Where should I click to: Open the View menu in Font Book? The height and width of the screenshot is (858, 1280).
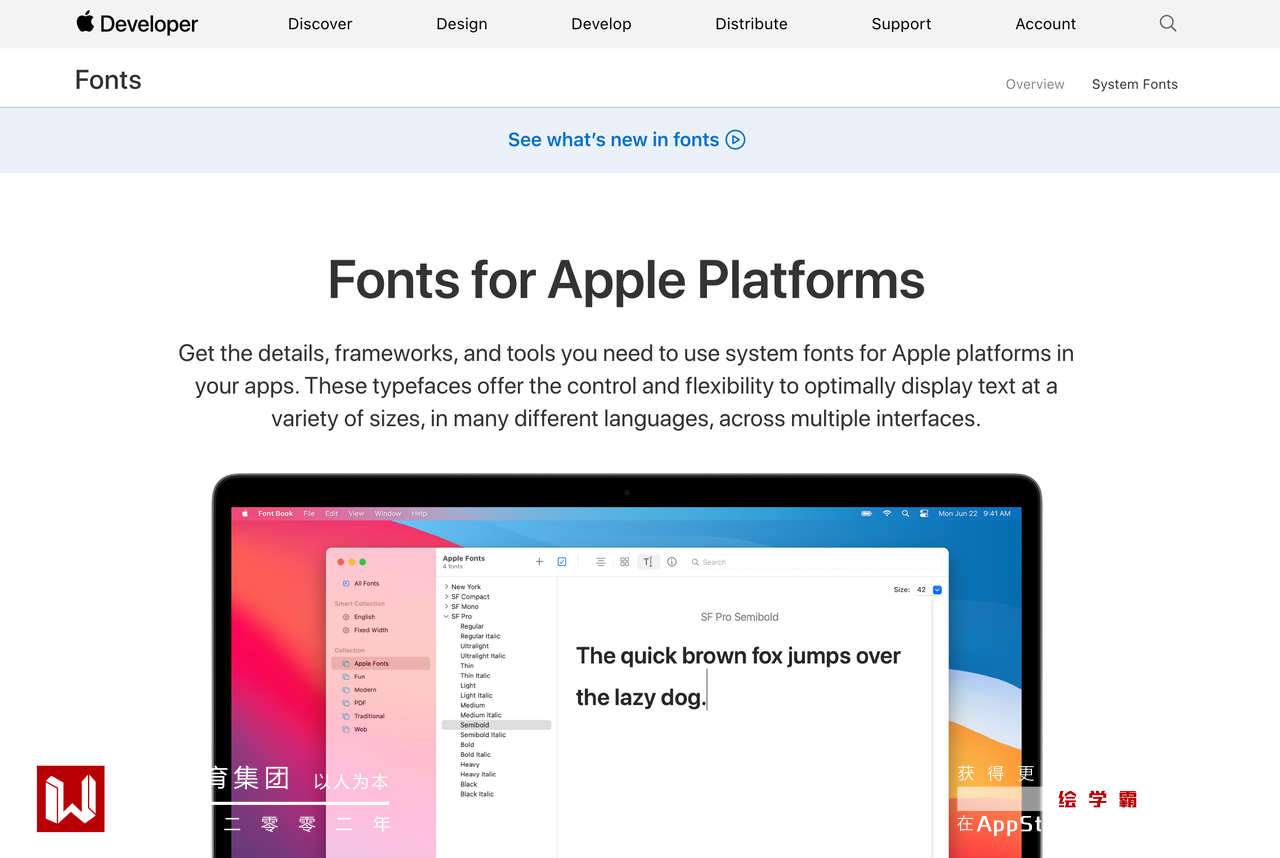(x=356, y=514)
